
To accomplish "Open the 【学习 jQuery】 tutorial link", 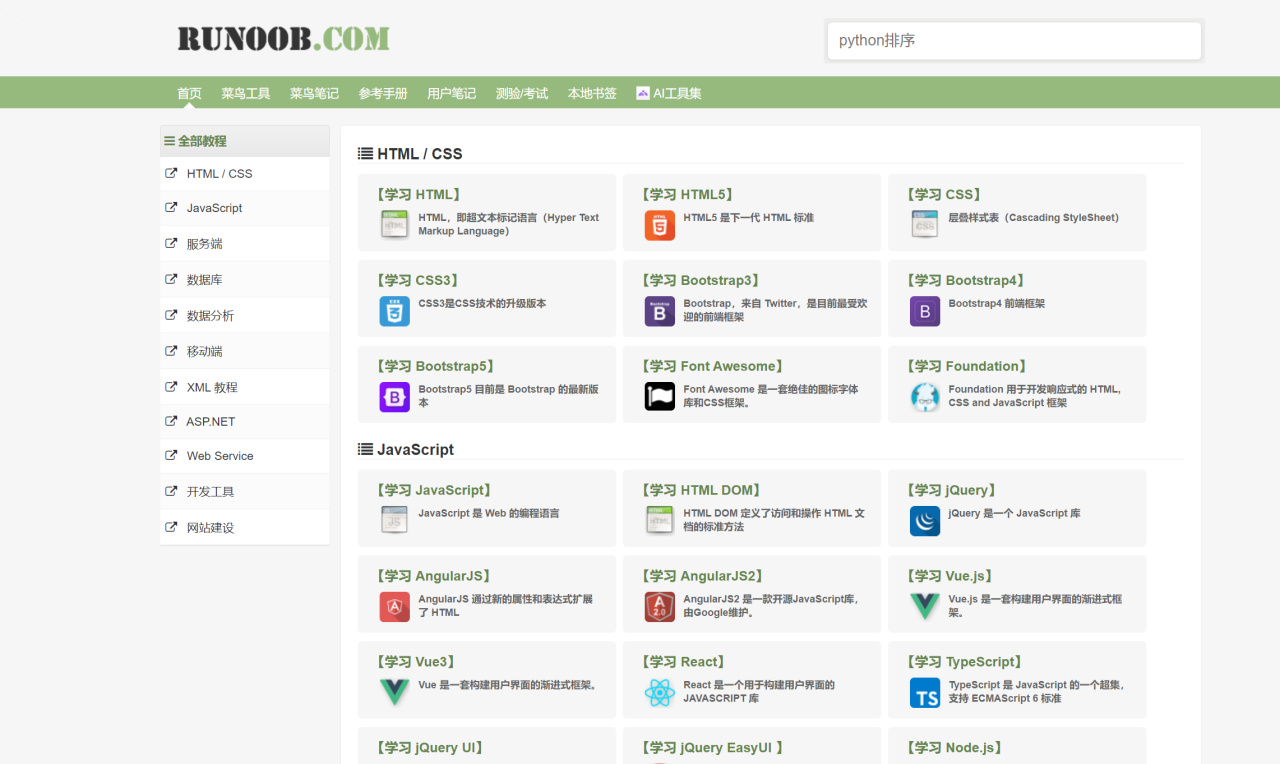I will 952,491.
